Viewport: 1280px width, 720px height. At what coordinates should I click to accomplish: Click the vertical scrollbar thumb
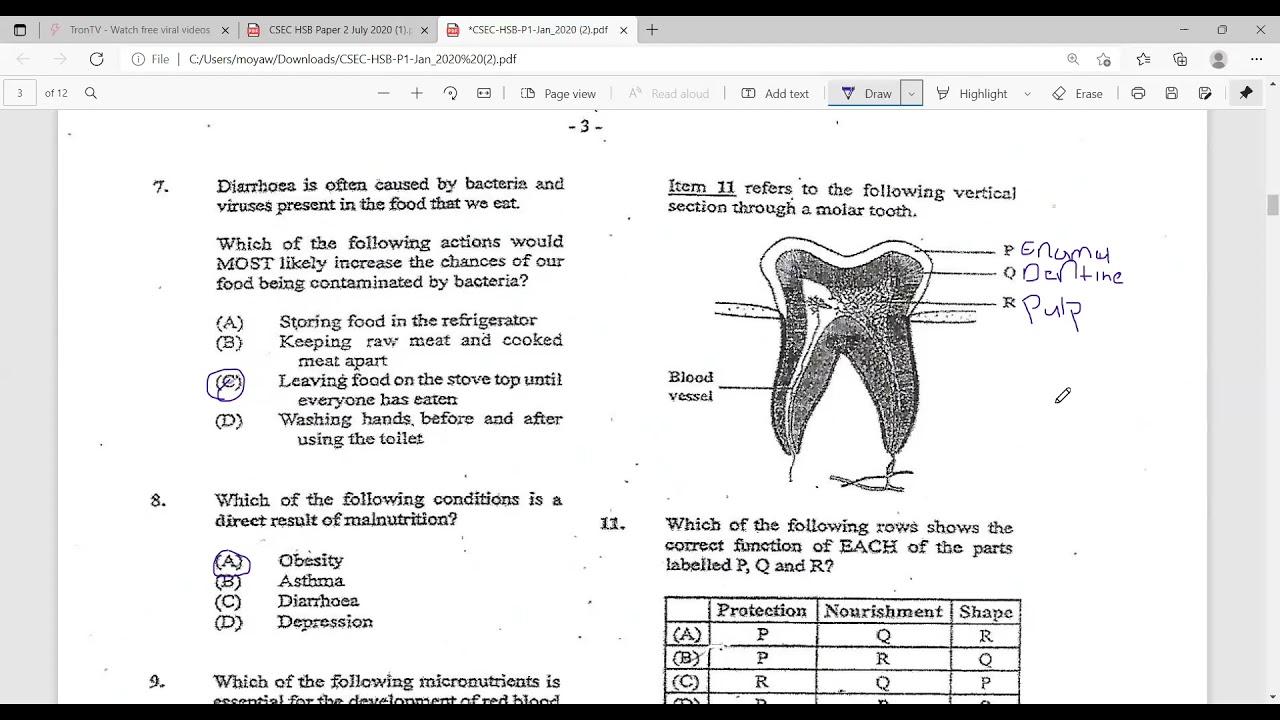1273,205
